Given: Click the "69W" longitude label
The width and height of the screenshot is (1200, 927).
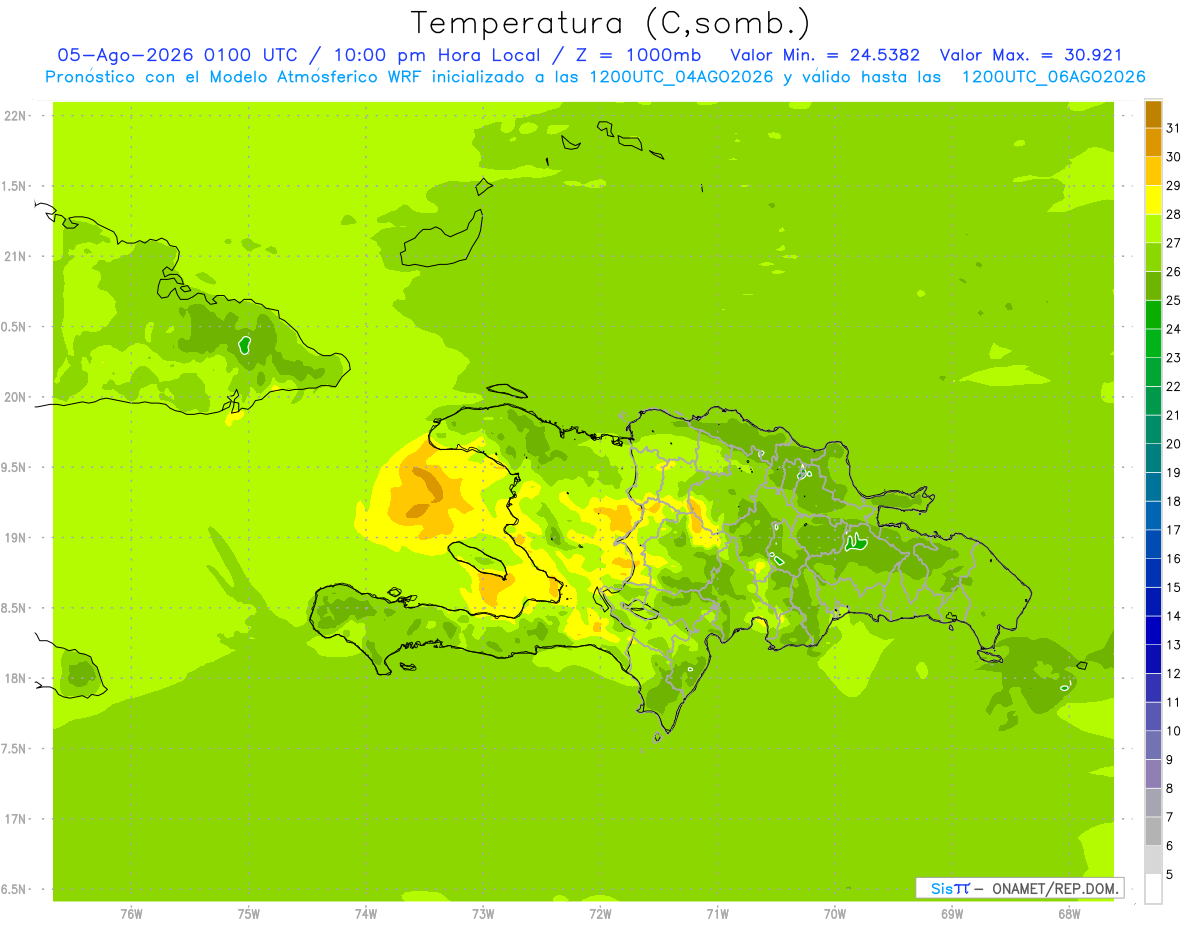Looking at the screenshot, I should (952, 913).
